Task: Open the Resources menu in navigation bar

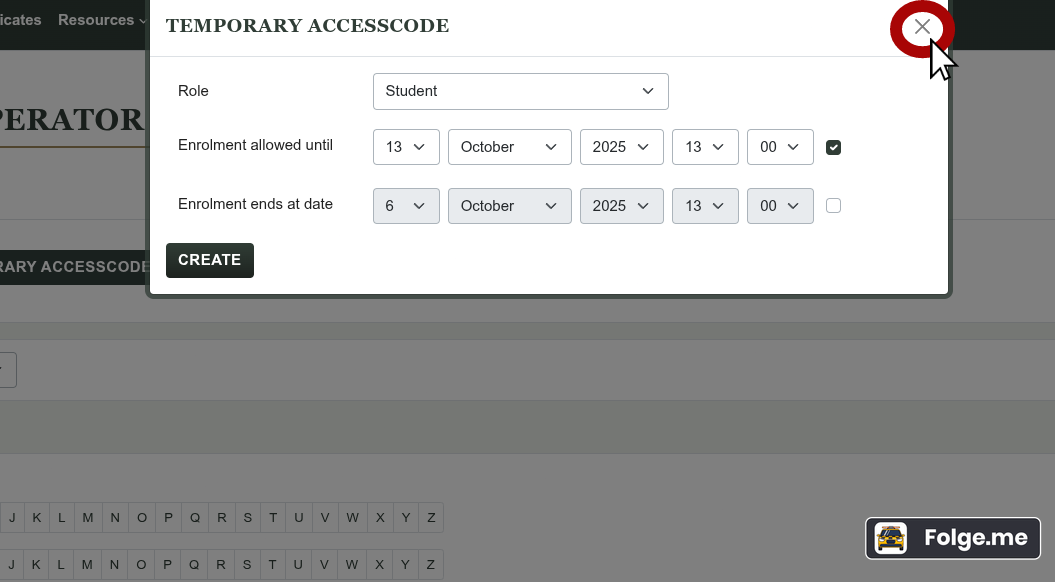Action: (x=101, y=20)
